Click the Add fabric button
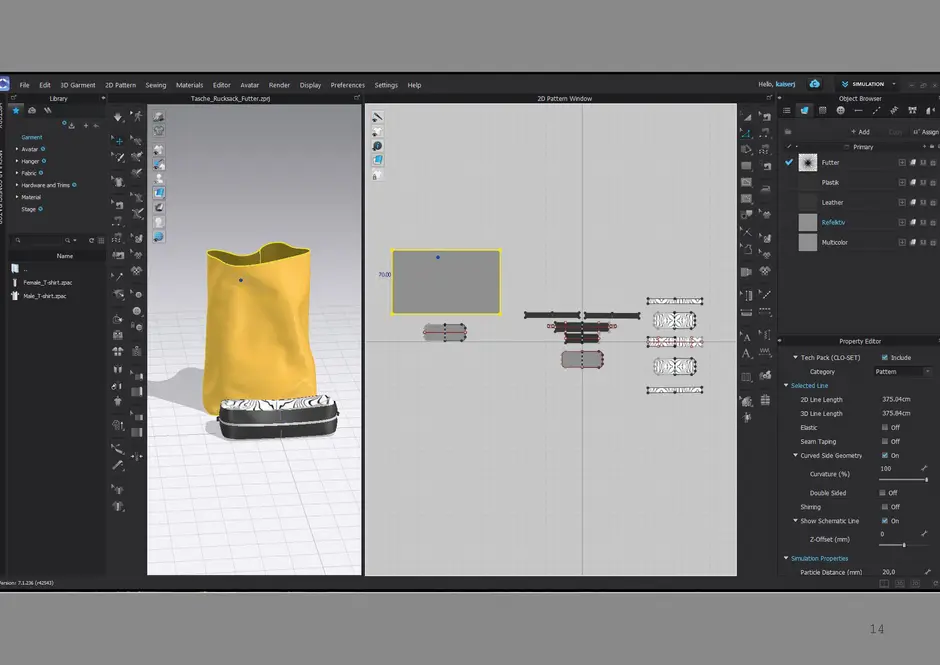940x665 pixels. pyautogui.click(x=859, y=132)
